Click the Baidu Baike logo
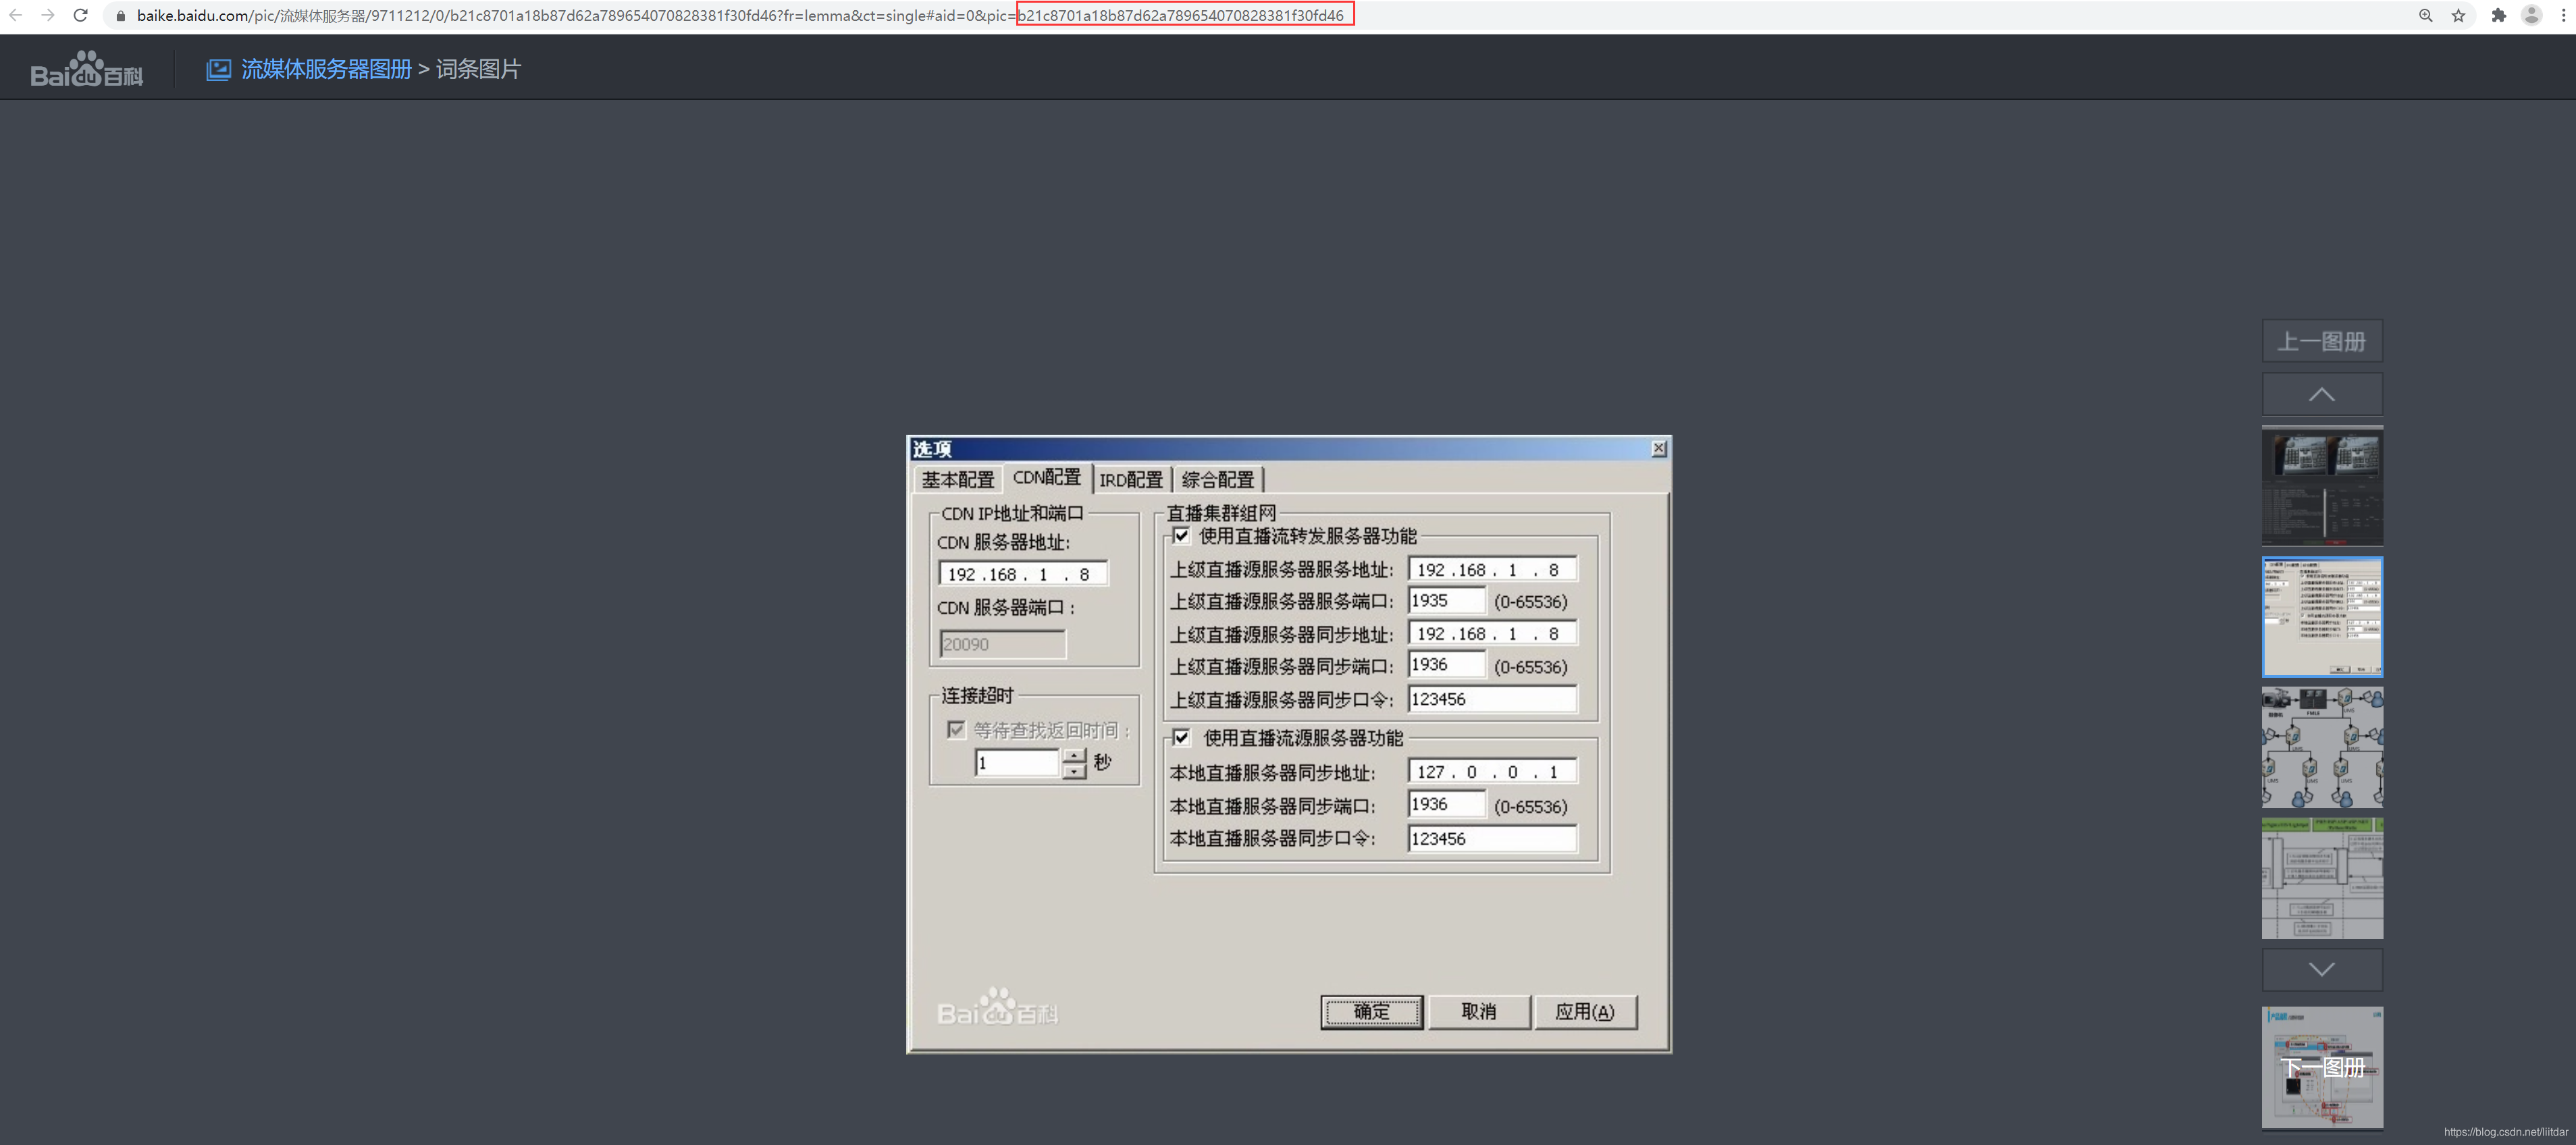Screen dimensions: 2576x1145 point(87,69)
